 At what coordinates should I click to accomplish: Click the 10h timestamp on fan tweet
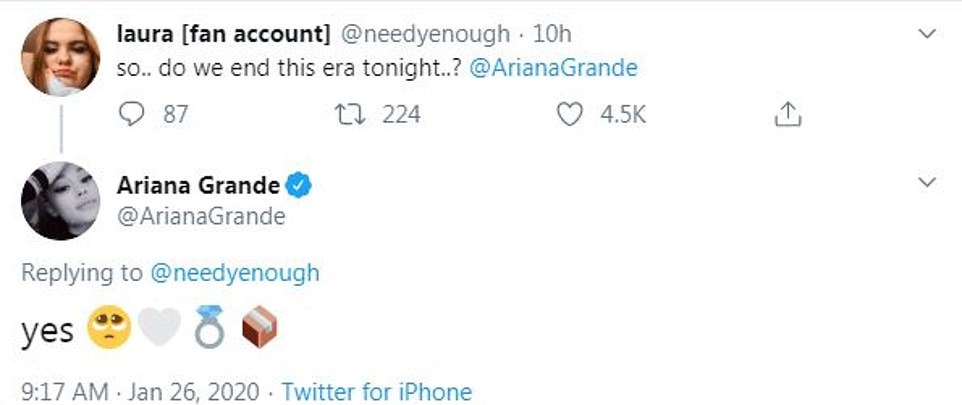tap(550, 34)
